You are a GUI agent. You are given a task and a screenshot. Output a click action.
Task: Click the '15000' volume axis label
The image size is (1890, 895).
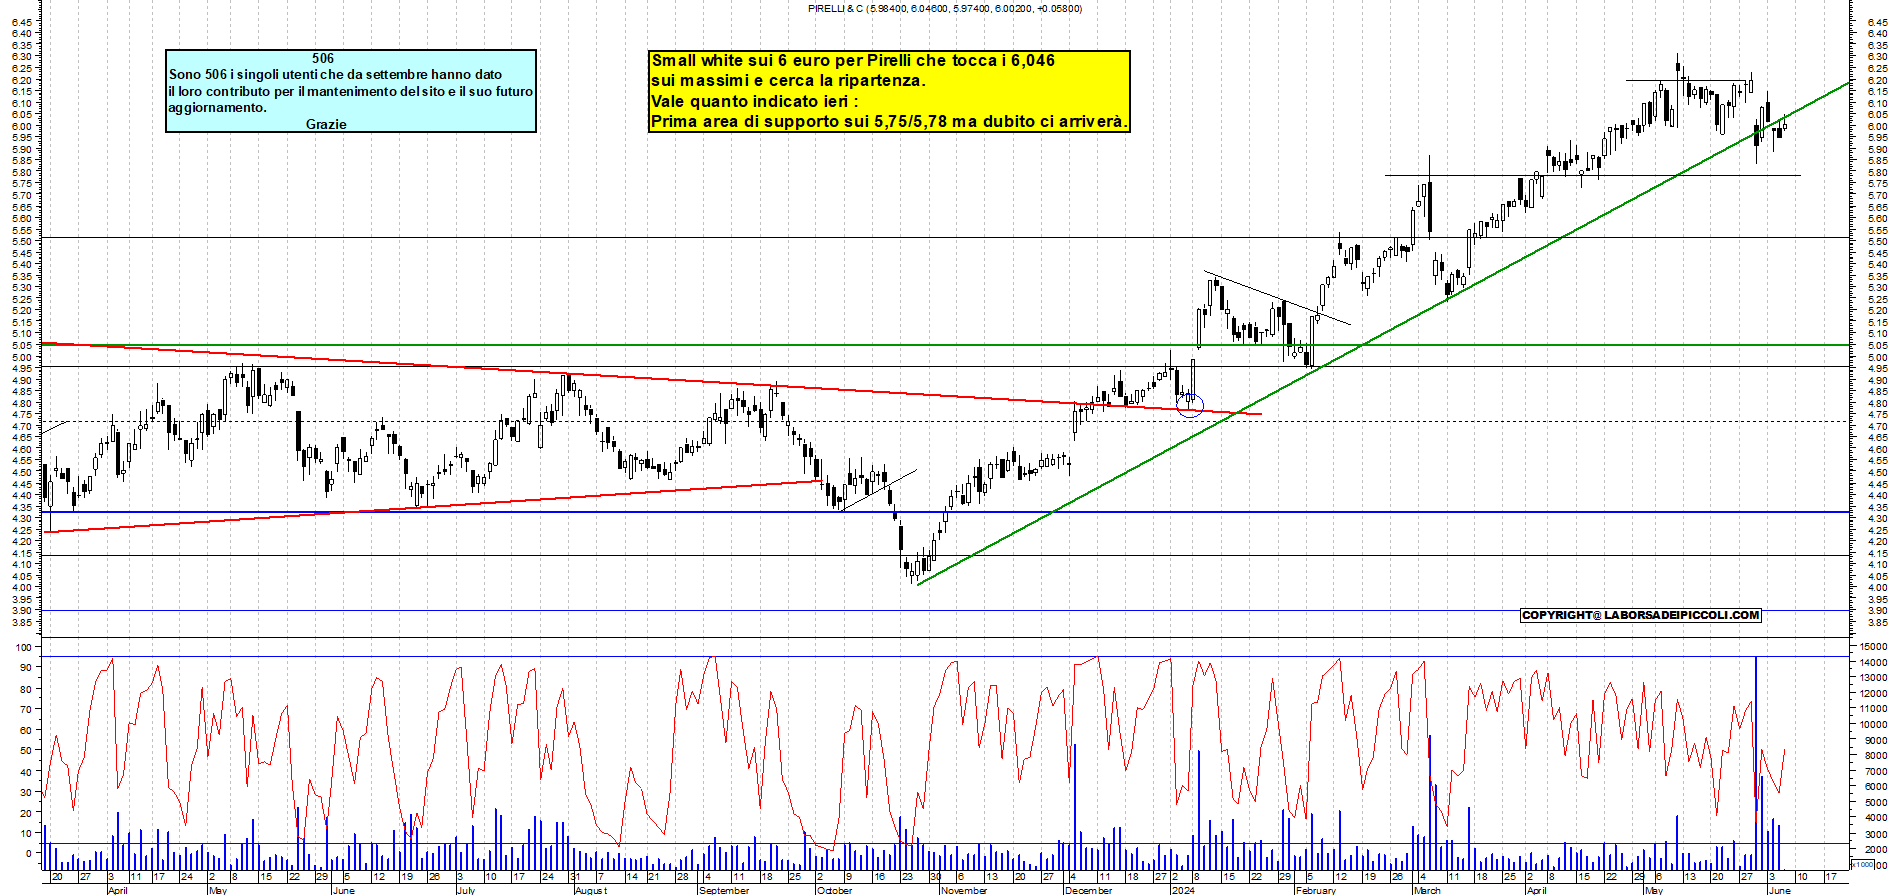point(1873,647)
